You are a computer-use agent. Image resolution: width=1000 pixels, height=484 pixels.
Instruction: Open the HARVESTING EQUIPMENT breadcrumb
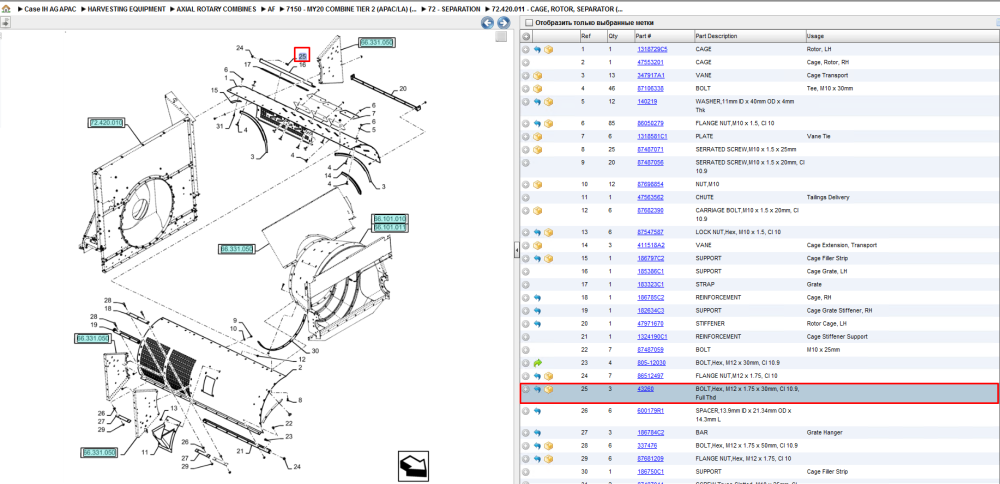126,10
